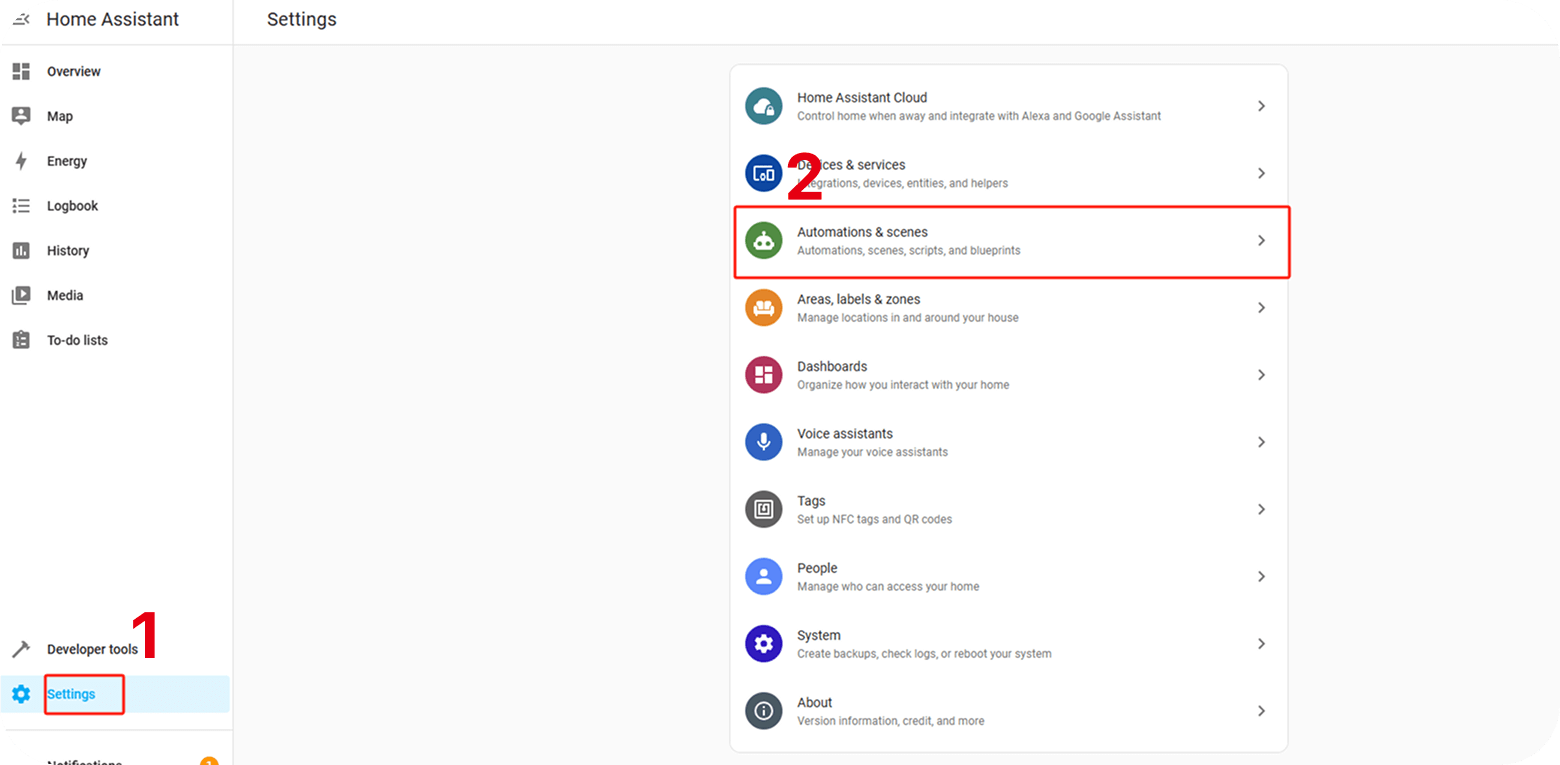Expand Voice assistants row chevron
This screenshot has height=765, width=1560.
click(1261, 442)
